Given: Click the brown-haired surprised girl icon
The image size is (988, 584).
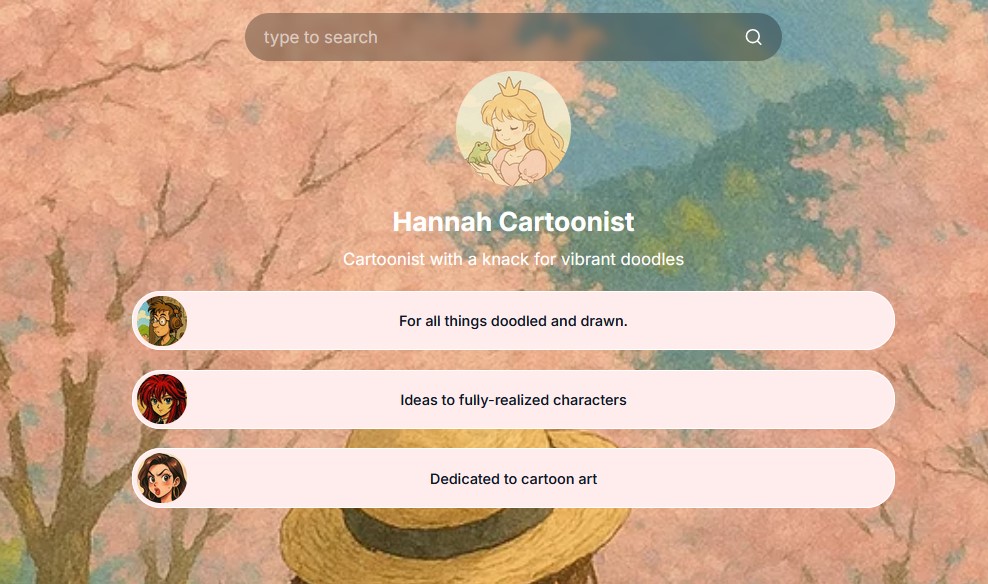Looking at the screenshot, I should coord(162,478).
